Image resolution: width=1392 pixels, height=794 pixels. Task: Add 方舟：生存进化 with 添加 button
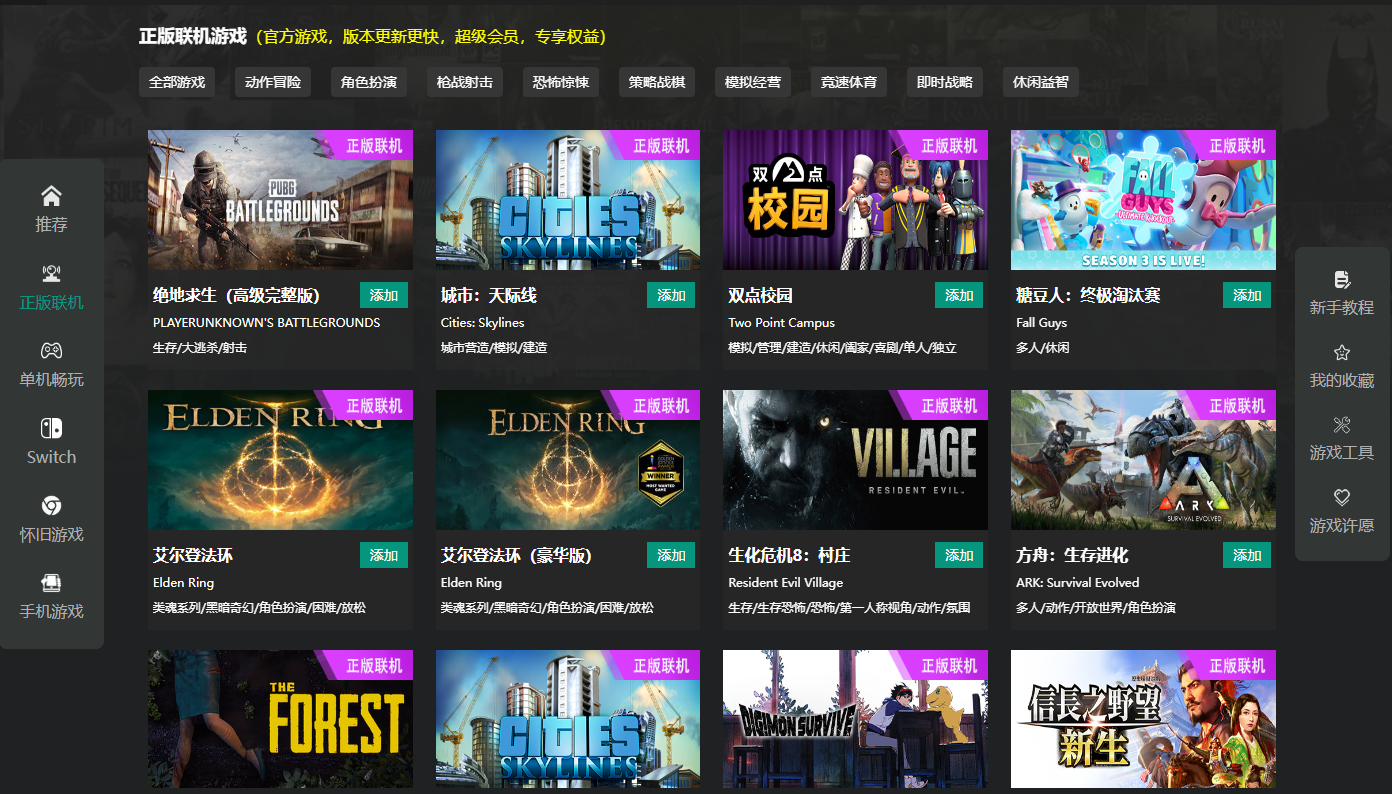(1247, 555)
